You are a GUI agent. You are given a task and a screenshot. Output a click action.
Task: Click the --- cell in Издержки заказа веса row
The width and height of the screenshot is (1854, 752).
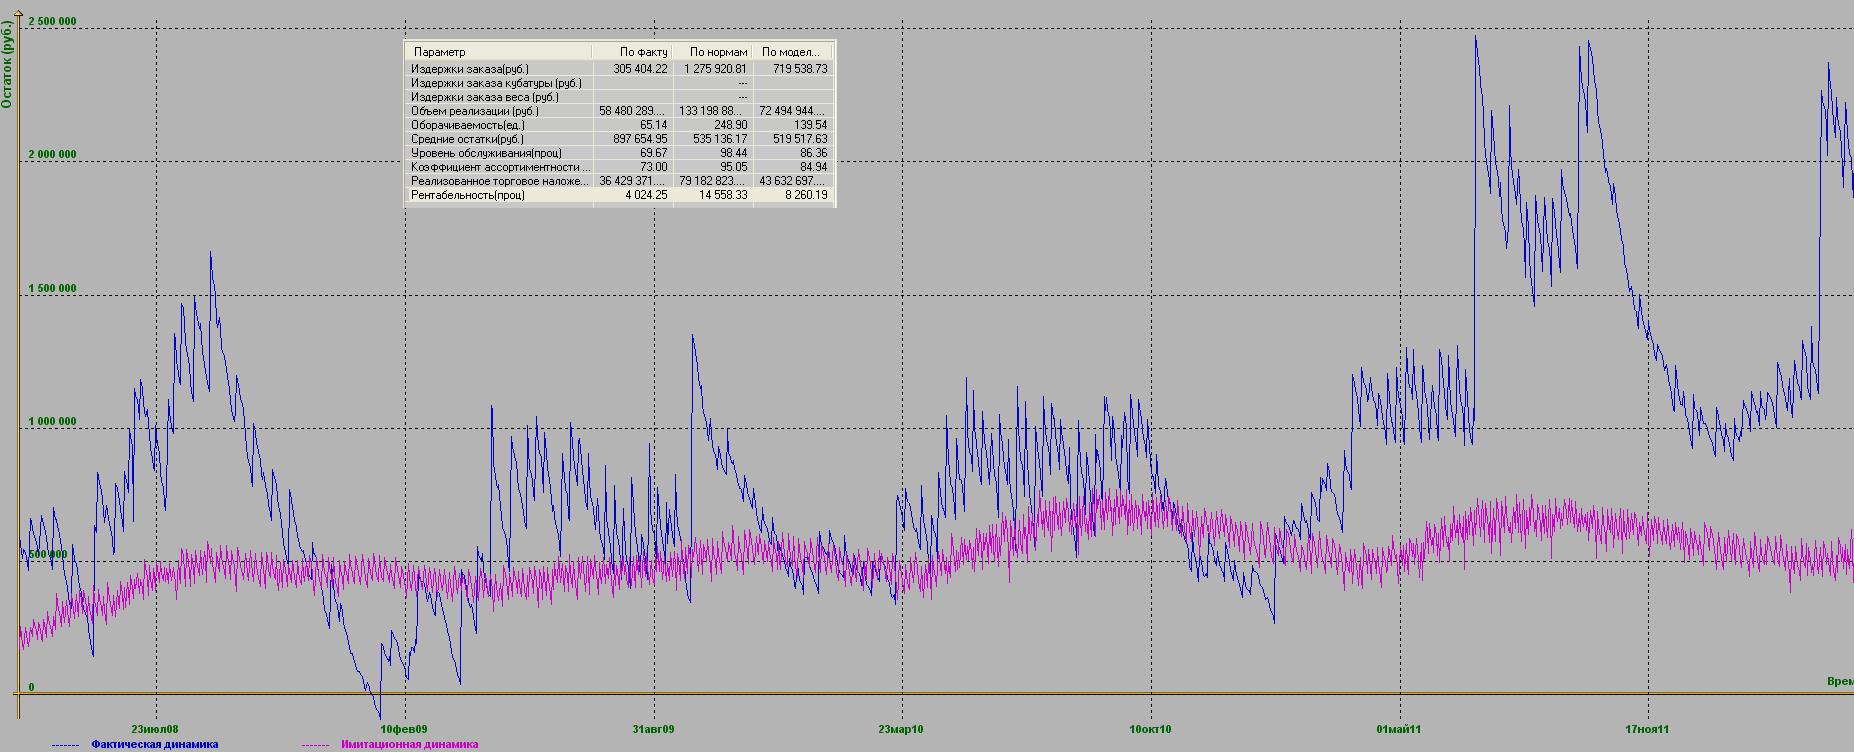click(x=742, y=97)
